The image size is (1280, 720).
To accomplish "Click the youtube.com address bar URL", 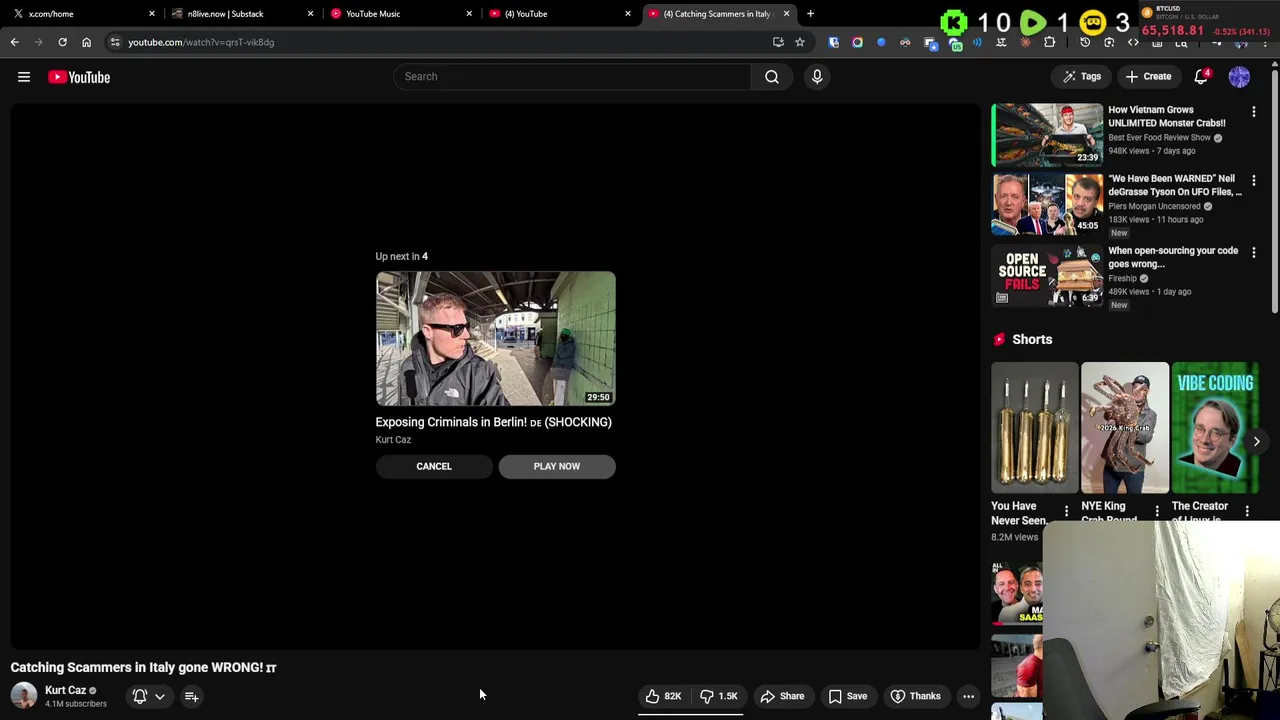I will pyautogui.click(x=201, y=42).
